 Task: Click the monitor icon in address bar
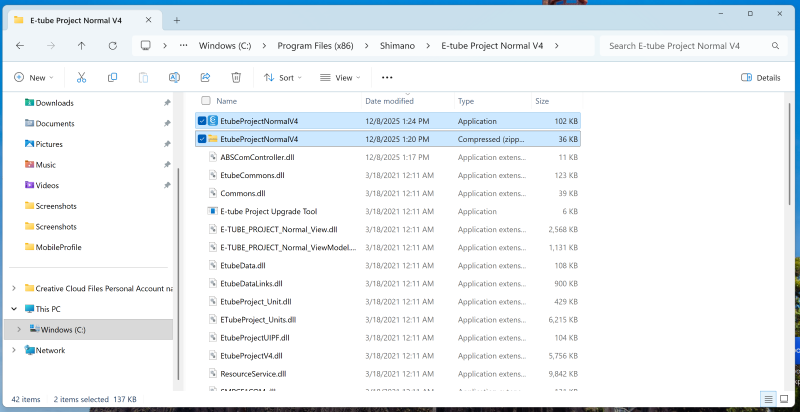pos(146,45)
